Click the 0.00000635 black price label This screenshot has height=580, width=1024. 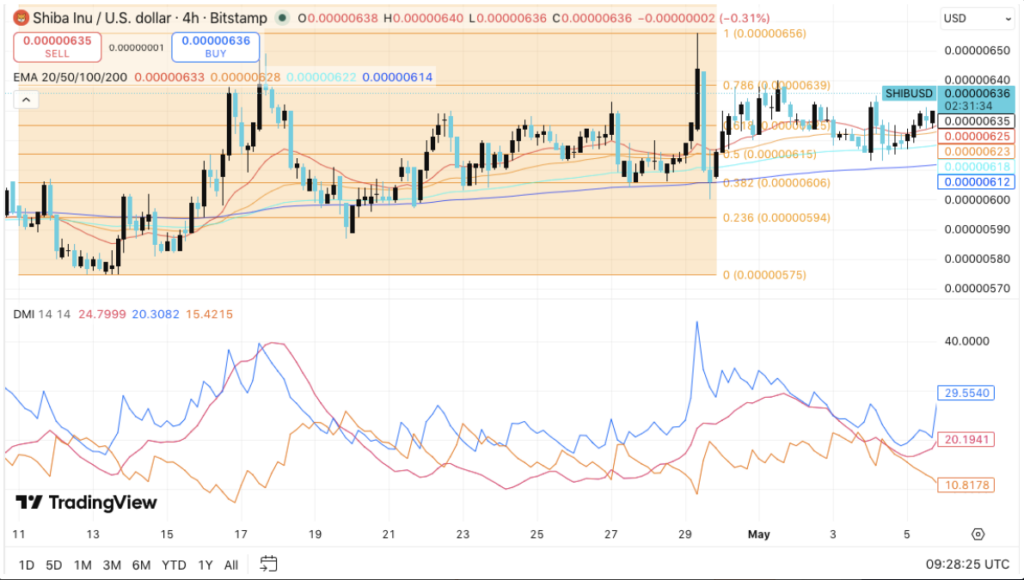coord(976,121)
